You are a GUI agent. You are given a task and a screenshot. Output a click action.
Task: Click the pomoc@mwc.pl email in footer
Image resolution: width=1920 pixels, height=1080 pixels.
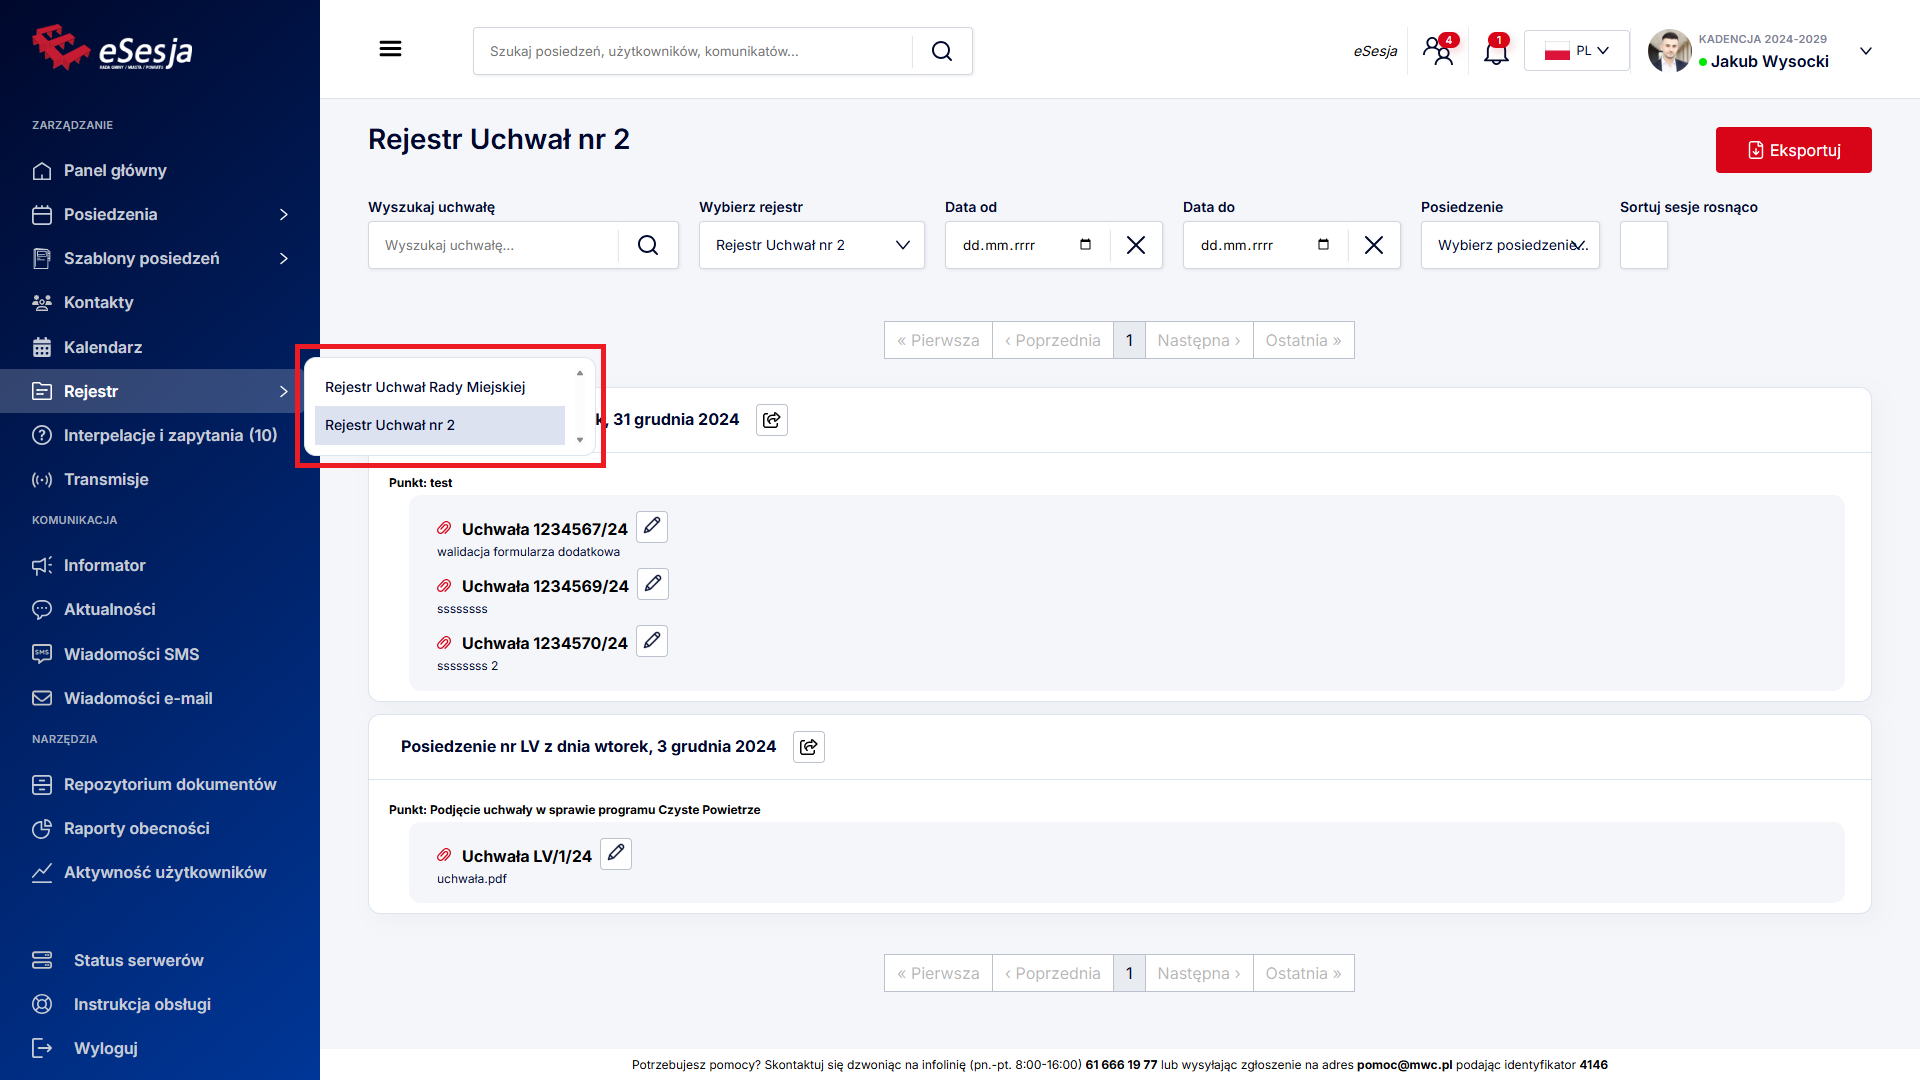[x=1404, y=1065]
